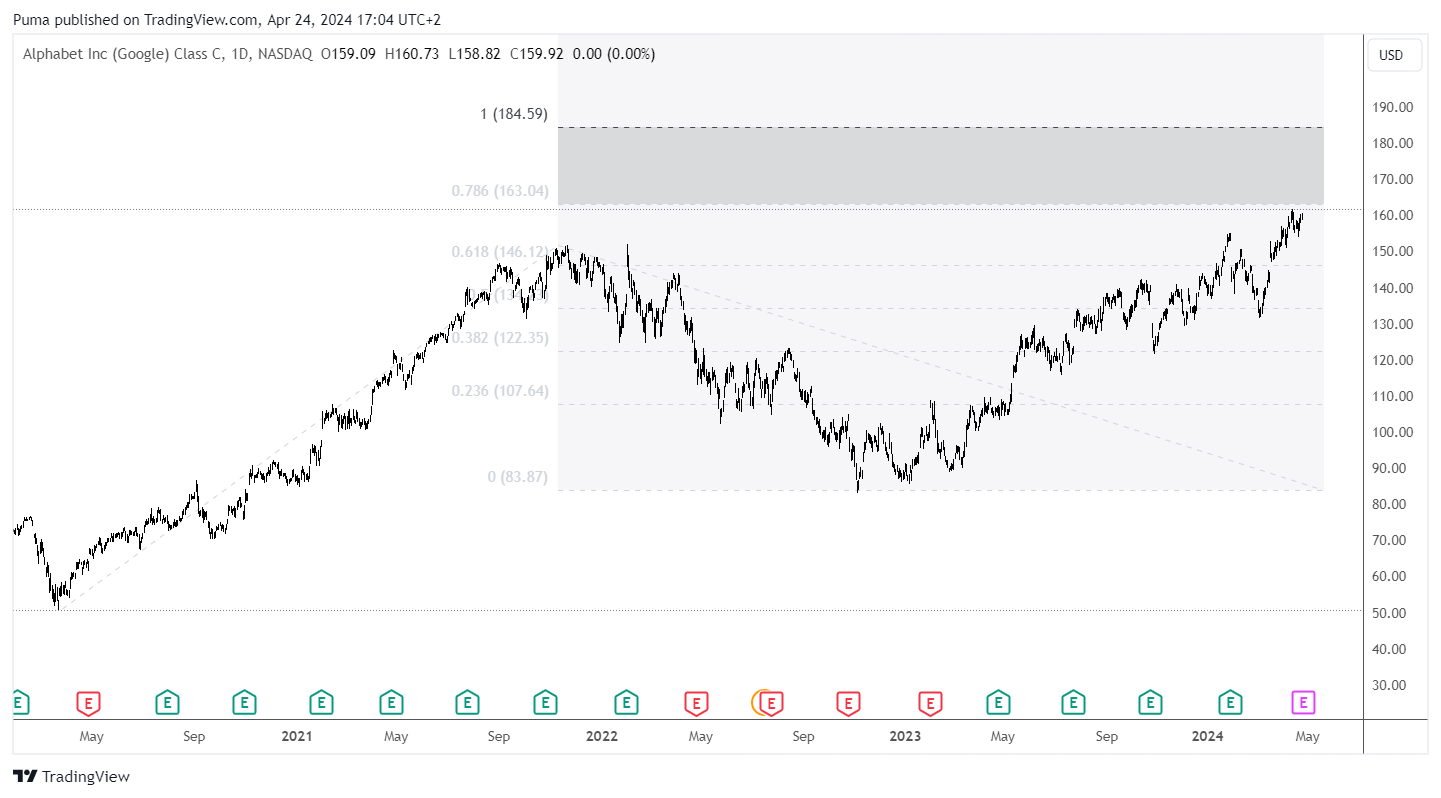This screenshot has width=1441, height=798.
Task: Click the TradingView logo at bottom left
Action: [72, 776]
